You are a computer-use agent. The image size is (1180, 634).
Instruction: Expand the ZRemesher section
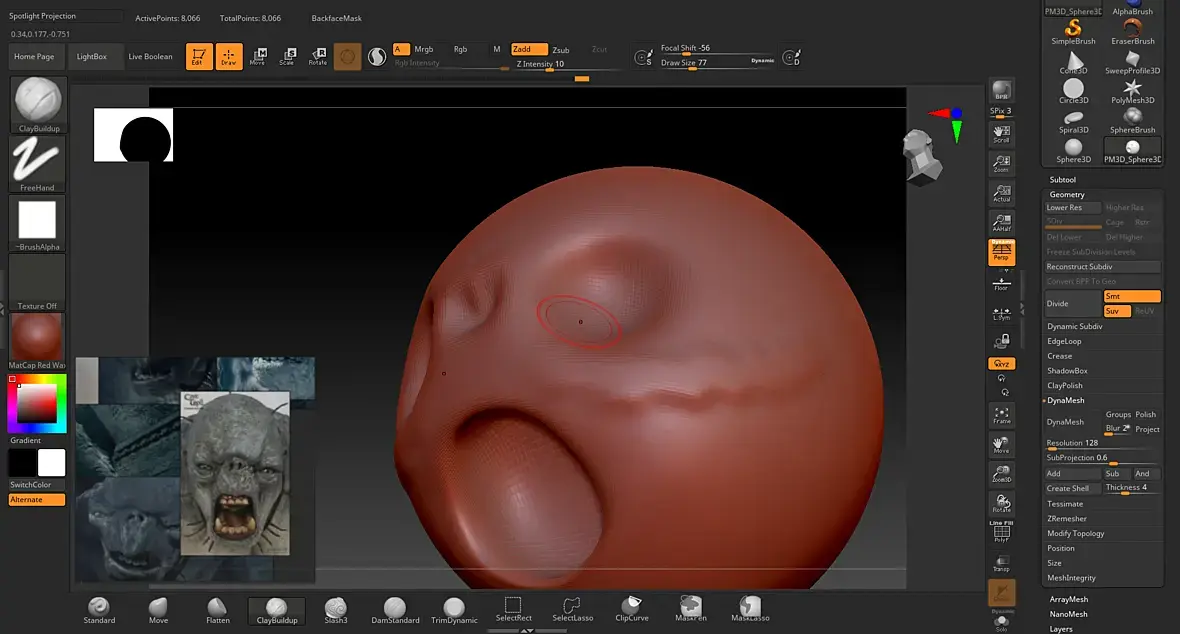[1066, 518]
